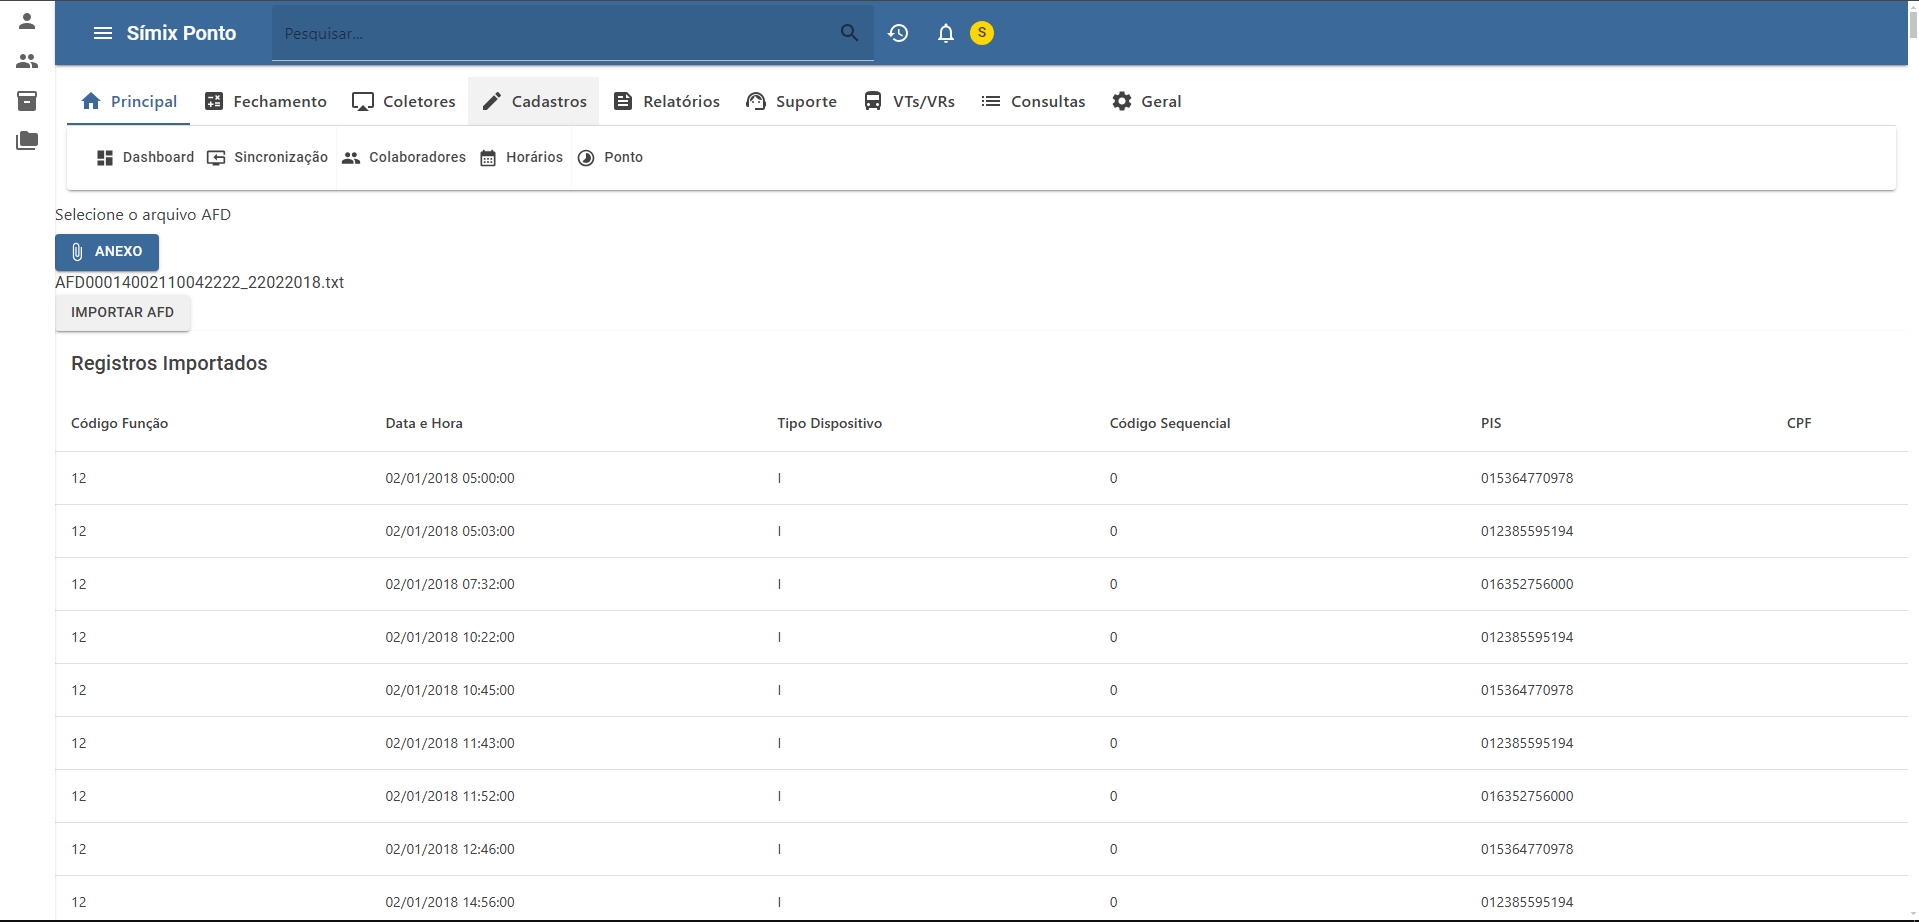Open the hamburger menu icon
Viewport: 1919px width, 922px height.
pyautogui.click(x=102, y=33)
